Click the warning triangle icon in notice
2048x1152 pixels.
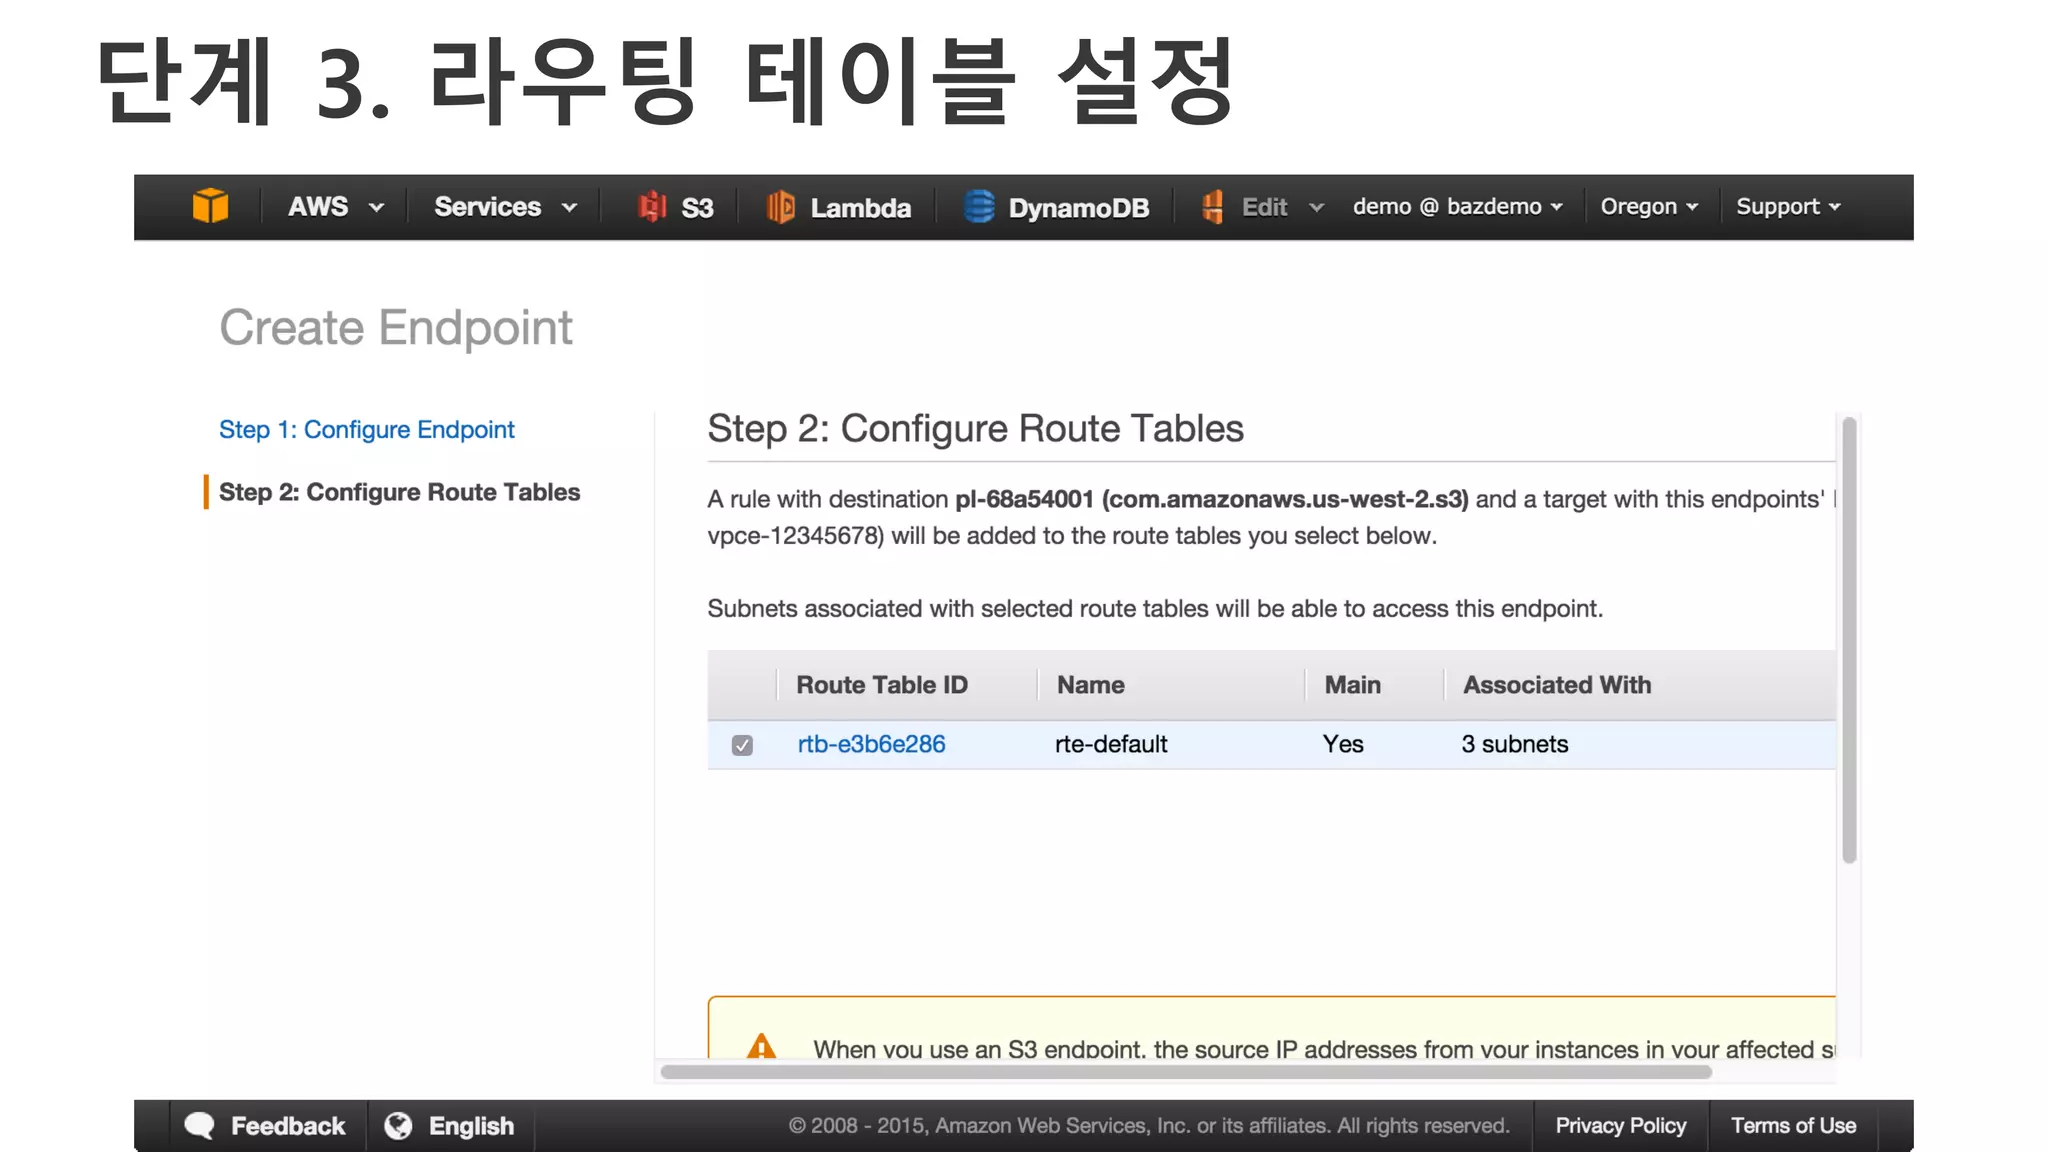[x=761, y=1046]
